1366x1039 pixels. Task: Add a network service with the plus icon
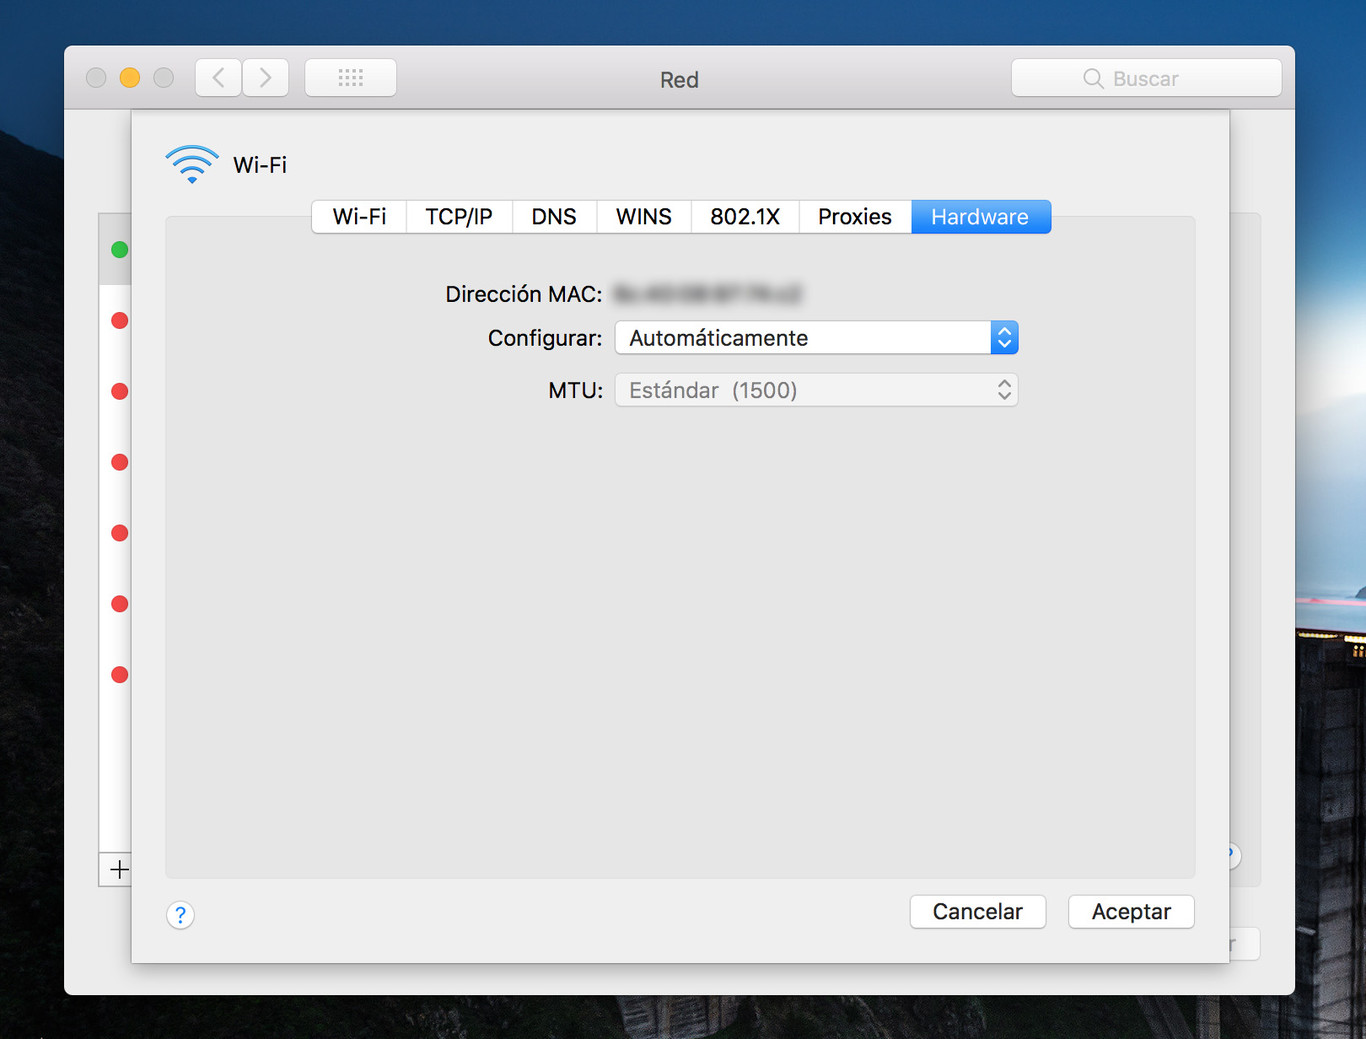119,869
